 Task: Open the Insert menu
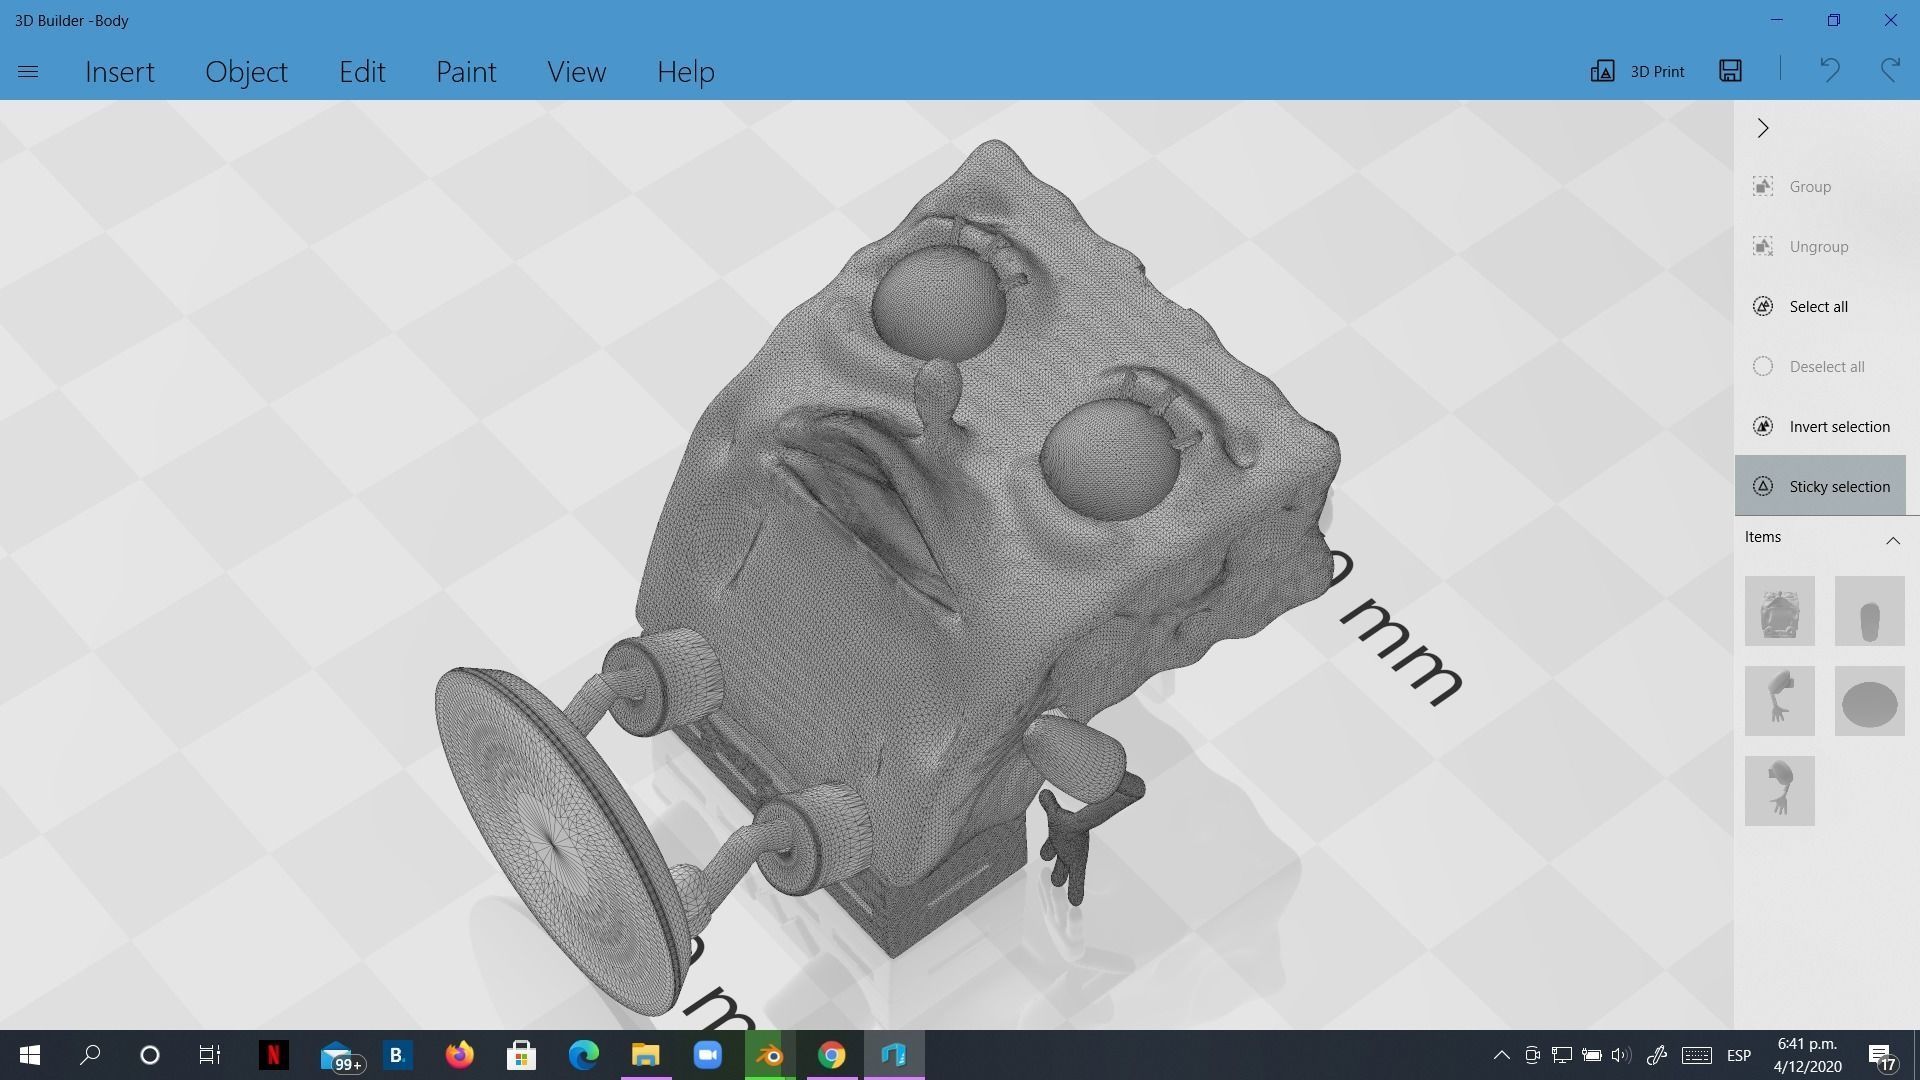[x=120, y=72]
